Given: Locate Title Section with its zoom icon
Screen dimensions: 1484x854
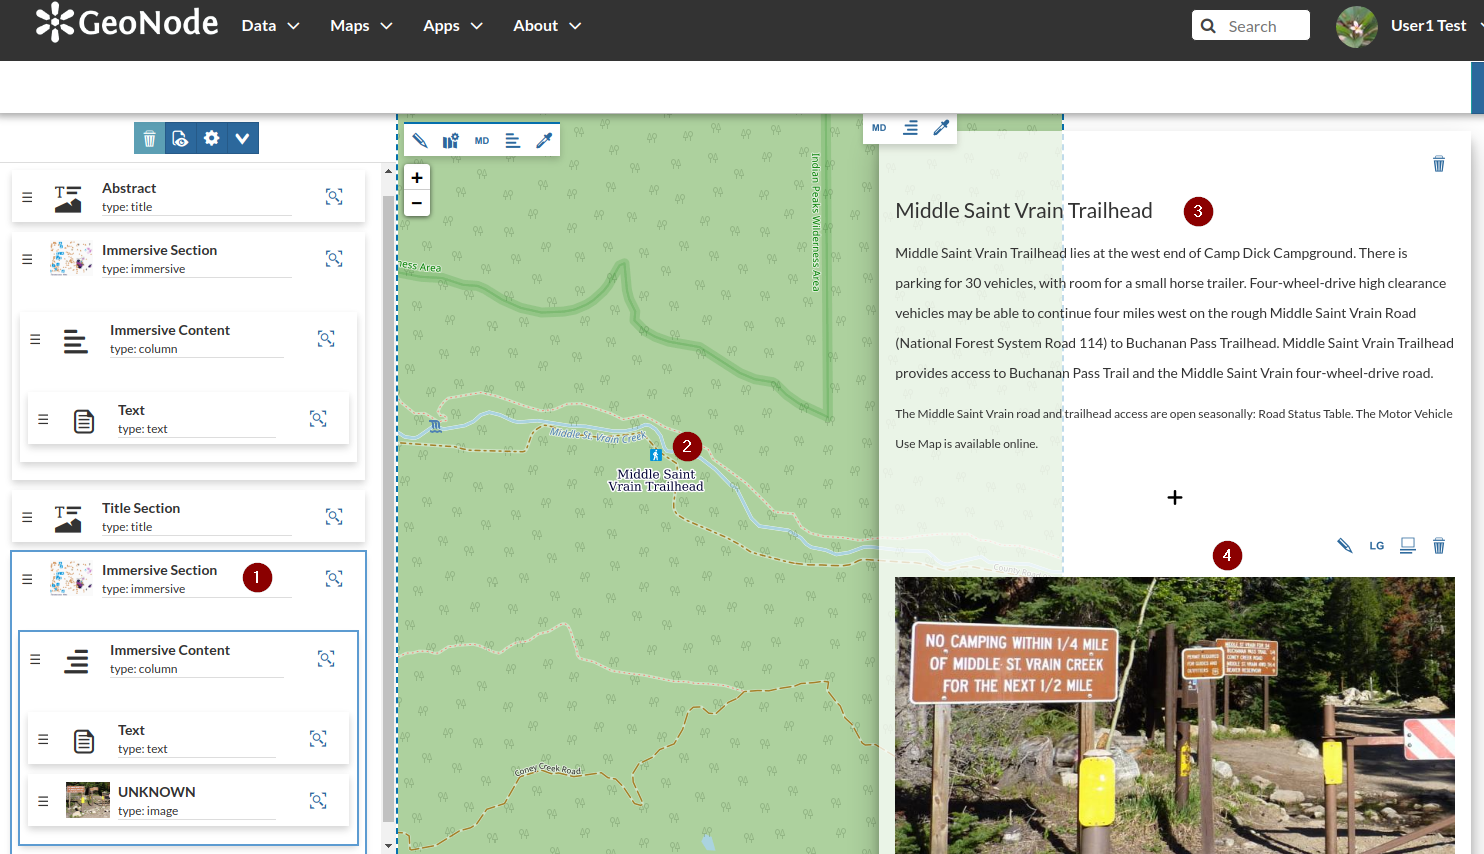Looking at the screenshot, I should 334,517.
